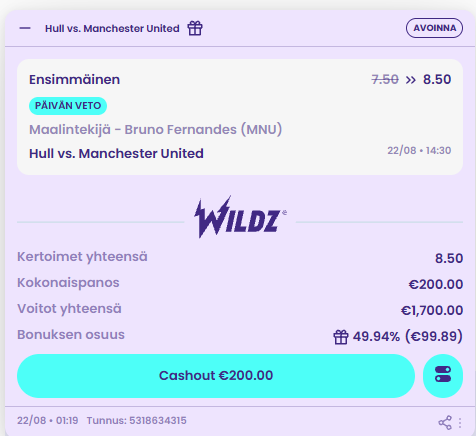This screenshot has height=436, width=476.
Task: Click the gift icon beside match title
Action: [x=195, y=28]
